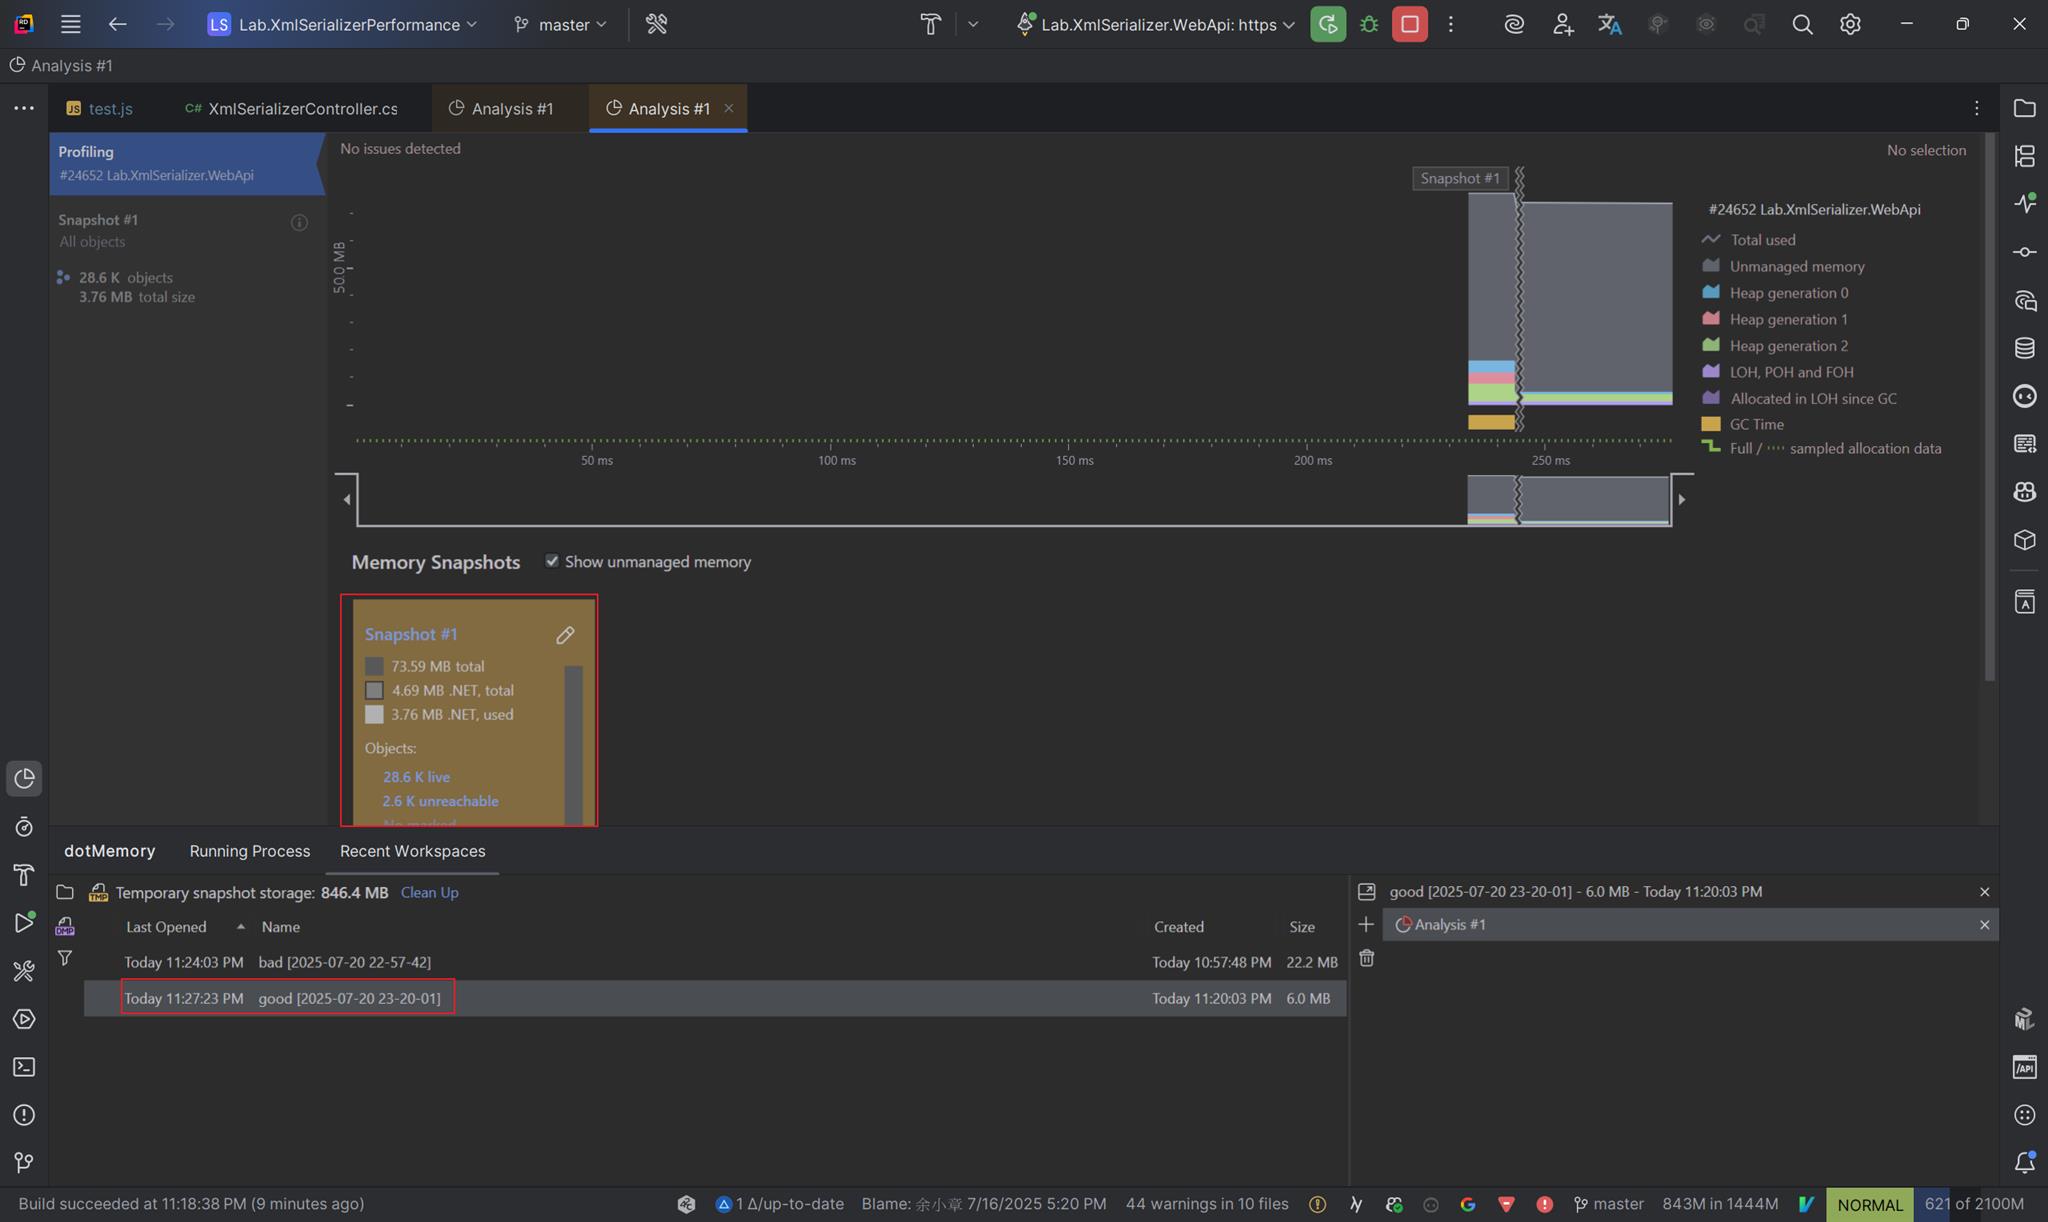This screenshot has width=2048, height=1222.
Task: Open the master branch dropdown
Action: [560, 24]
